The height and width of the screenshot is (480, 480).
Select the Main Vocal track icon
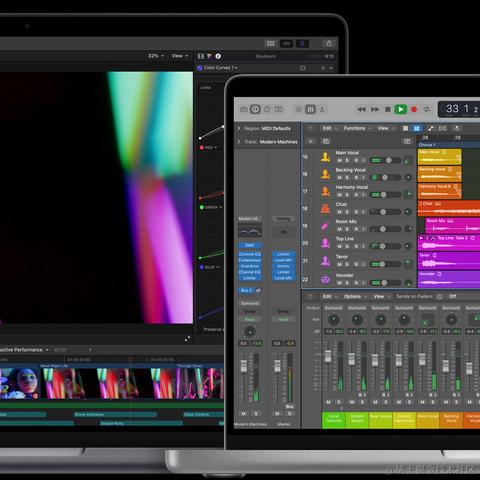tap(325, 157)
